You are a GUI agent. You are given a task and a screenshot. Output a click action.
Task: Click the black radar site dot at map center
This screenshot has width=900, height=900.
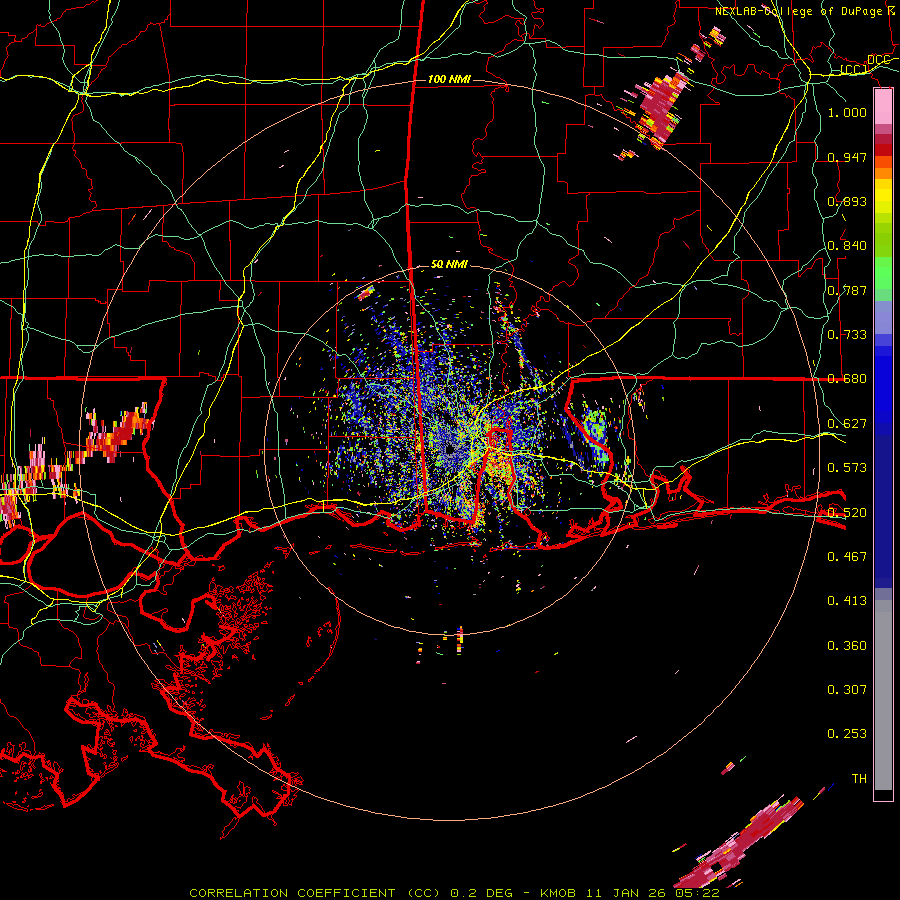point(449,449)
